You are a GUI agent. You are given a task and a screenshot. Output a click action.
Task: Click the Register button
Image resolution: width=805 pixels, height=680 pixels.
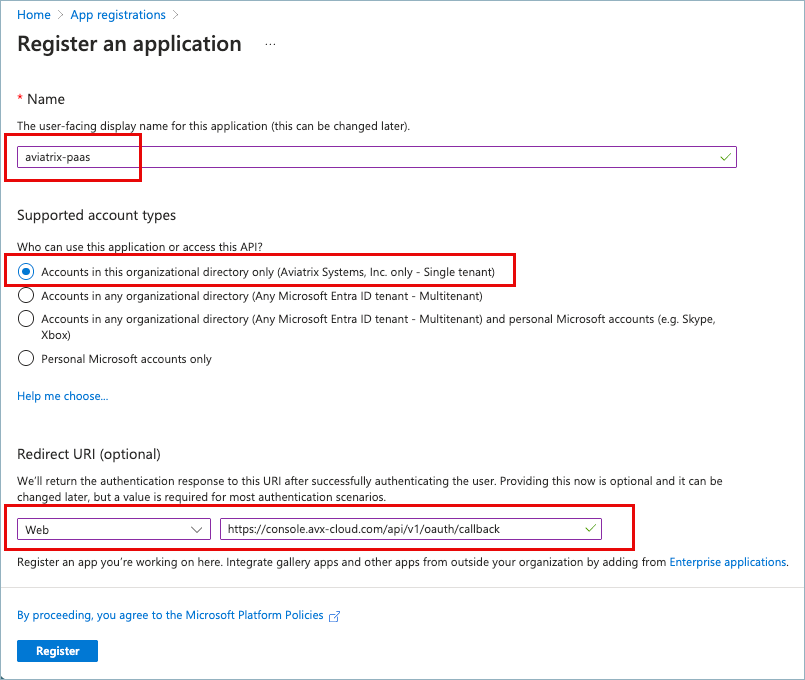pos(57,650)
